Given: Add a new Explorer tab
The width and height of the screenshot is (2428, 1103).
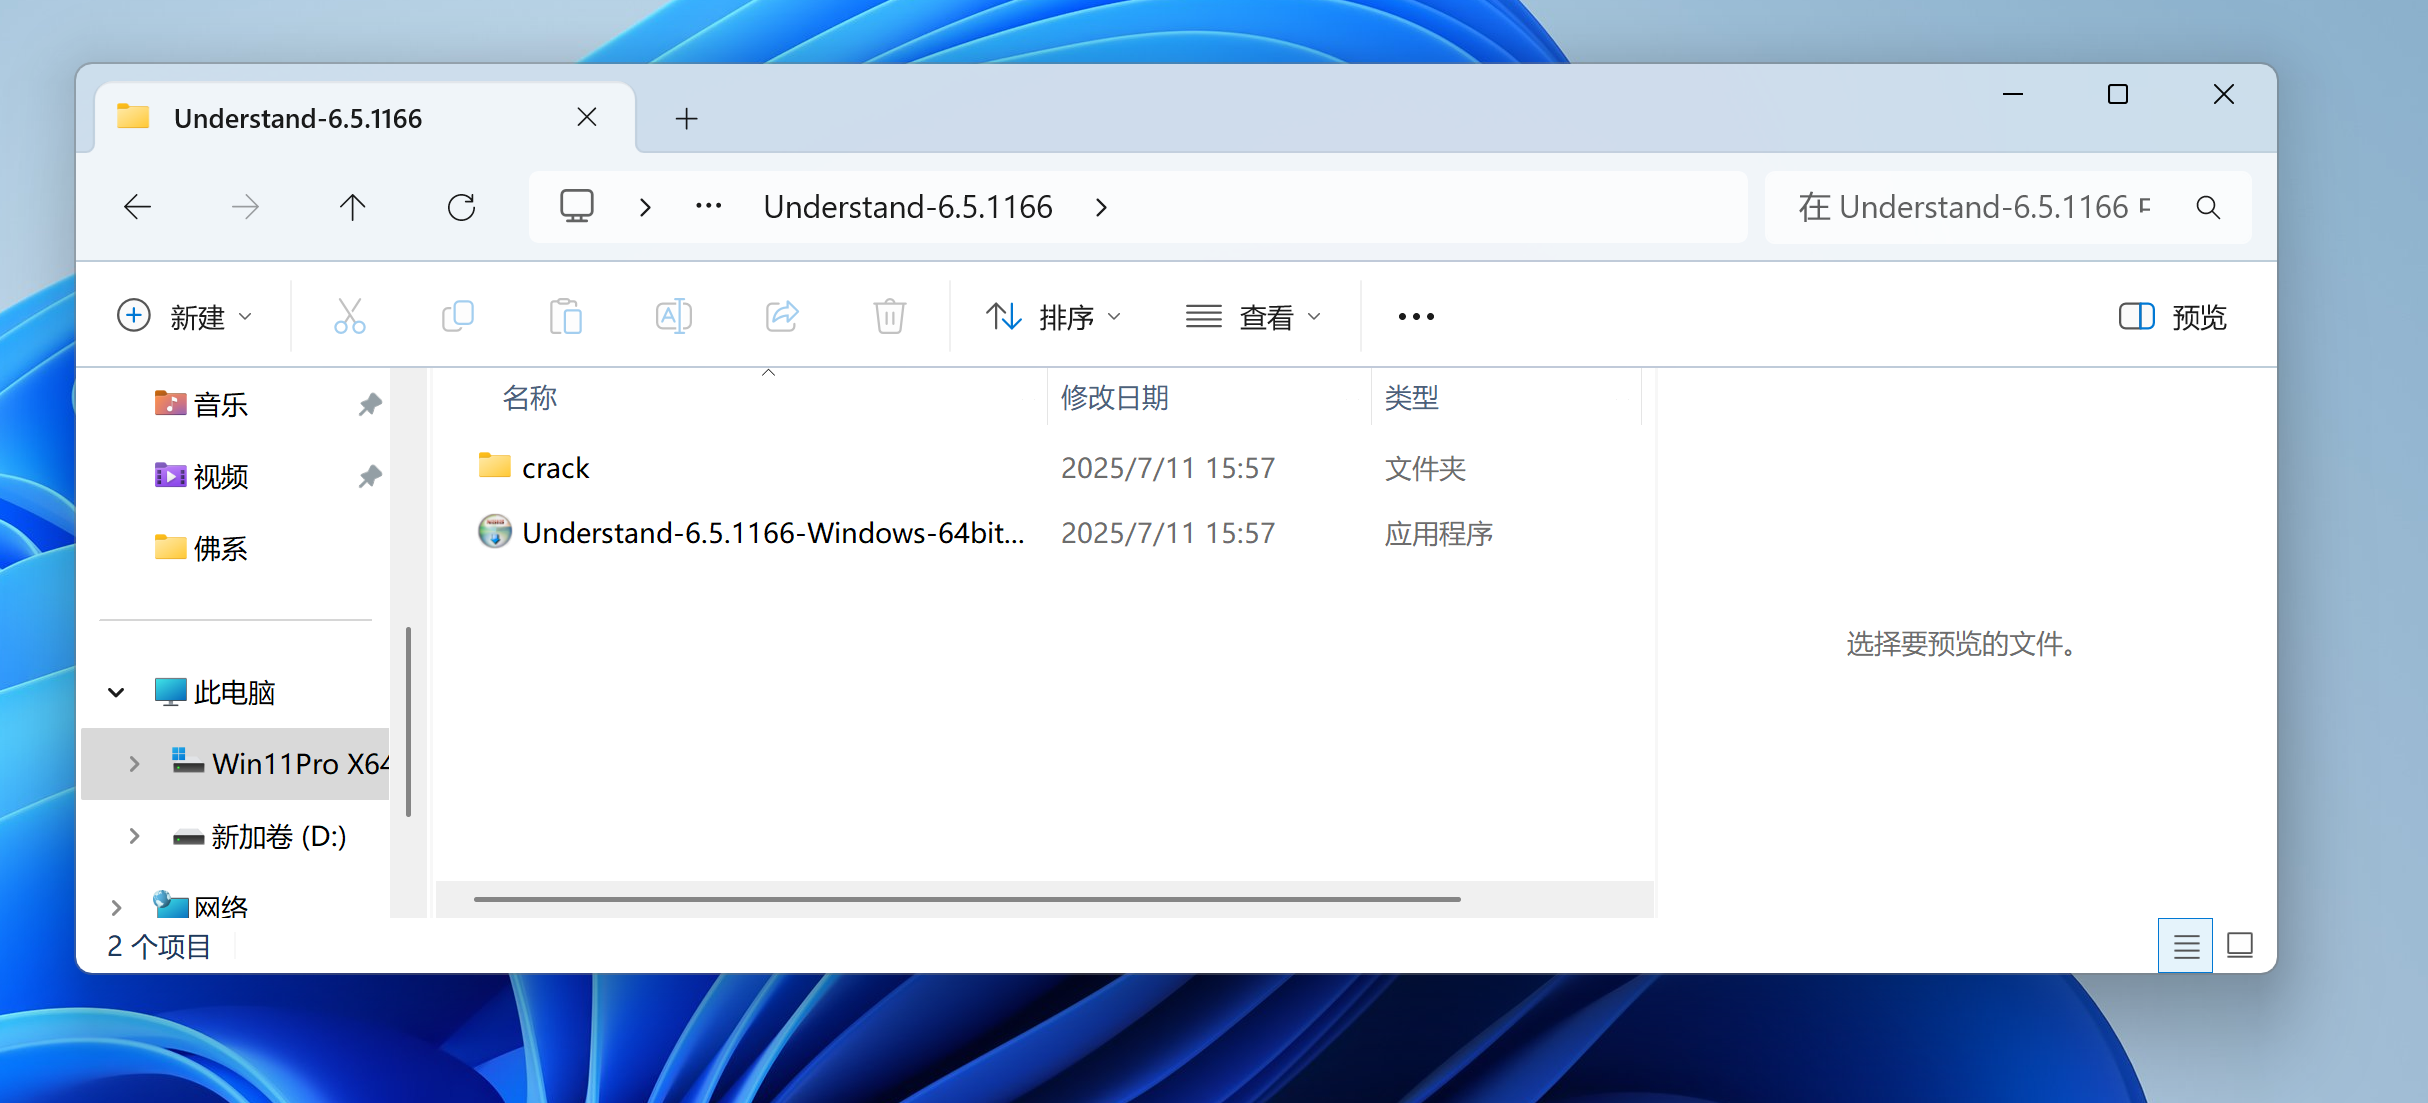Looking at the screenshot, I should pyautogui.click(x=686, y=119).
